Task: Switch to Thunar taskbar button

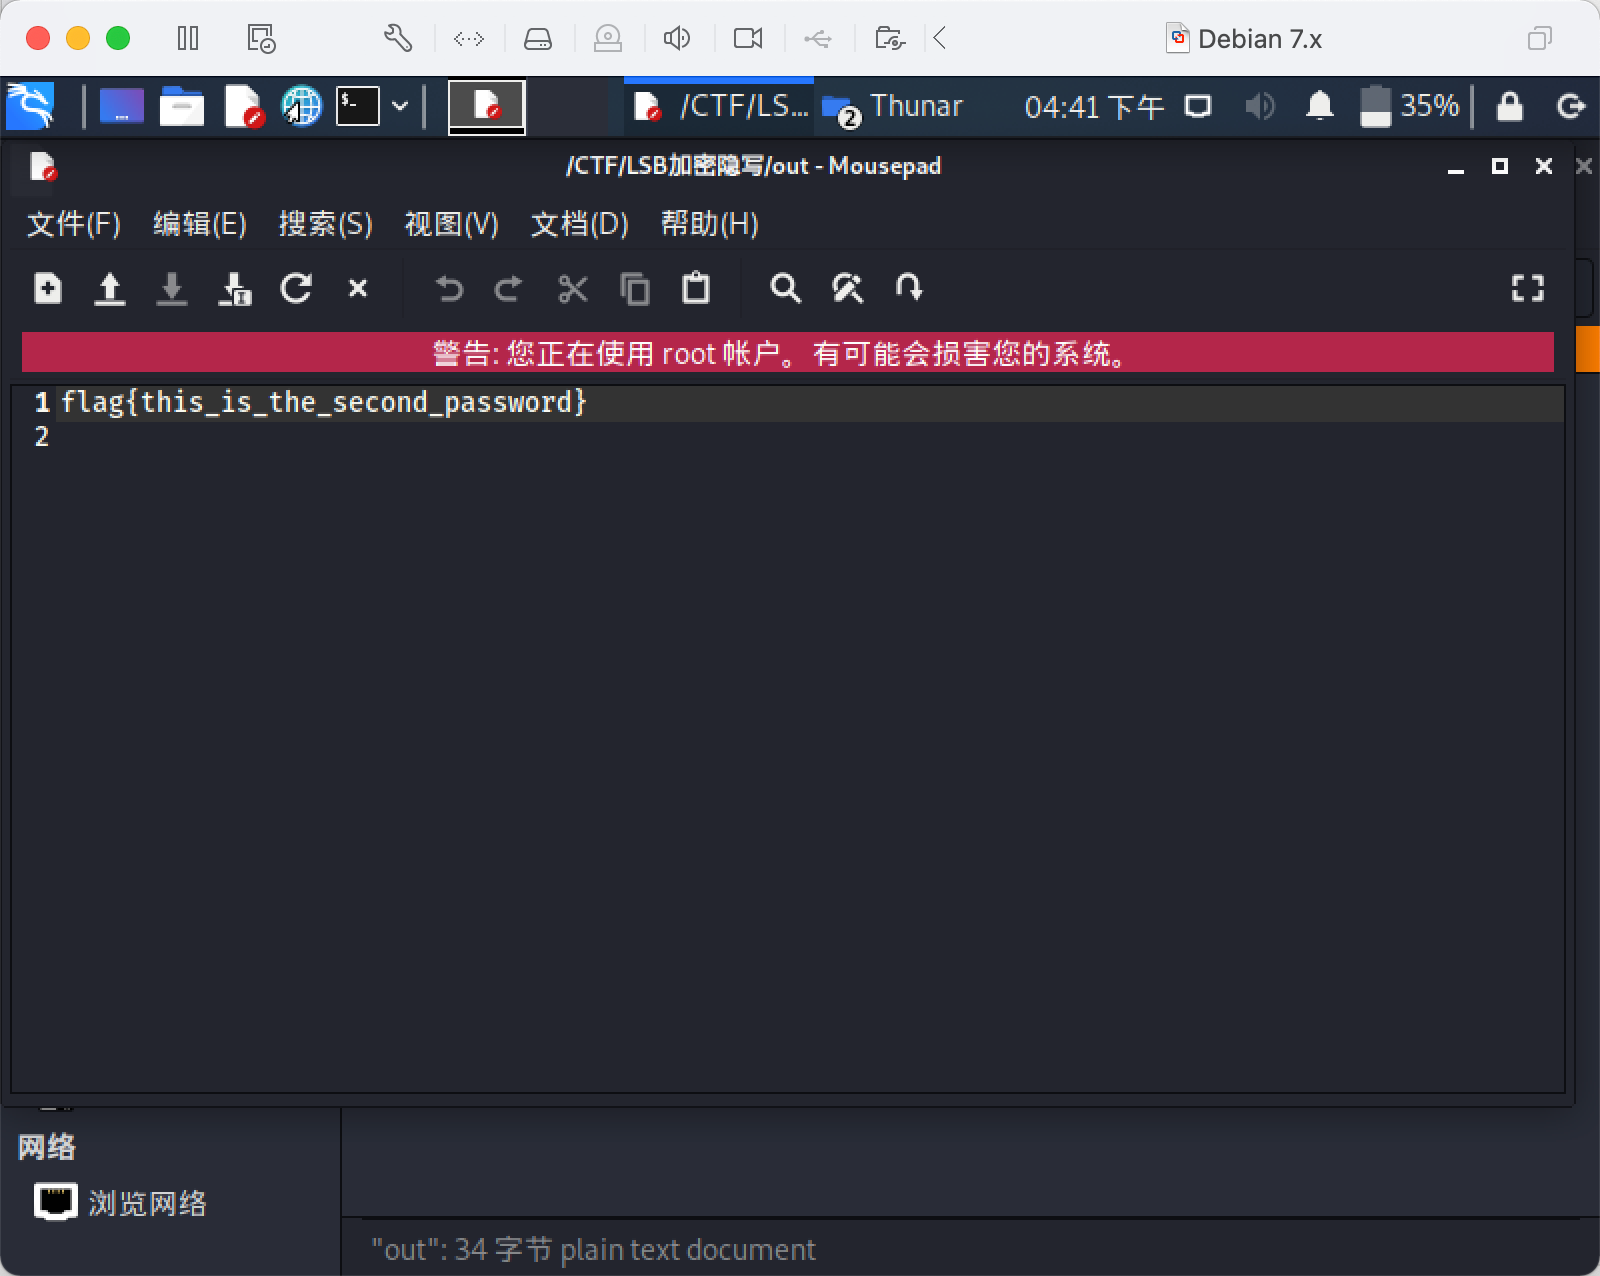Action: coord(892,106)
